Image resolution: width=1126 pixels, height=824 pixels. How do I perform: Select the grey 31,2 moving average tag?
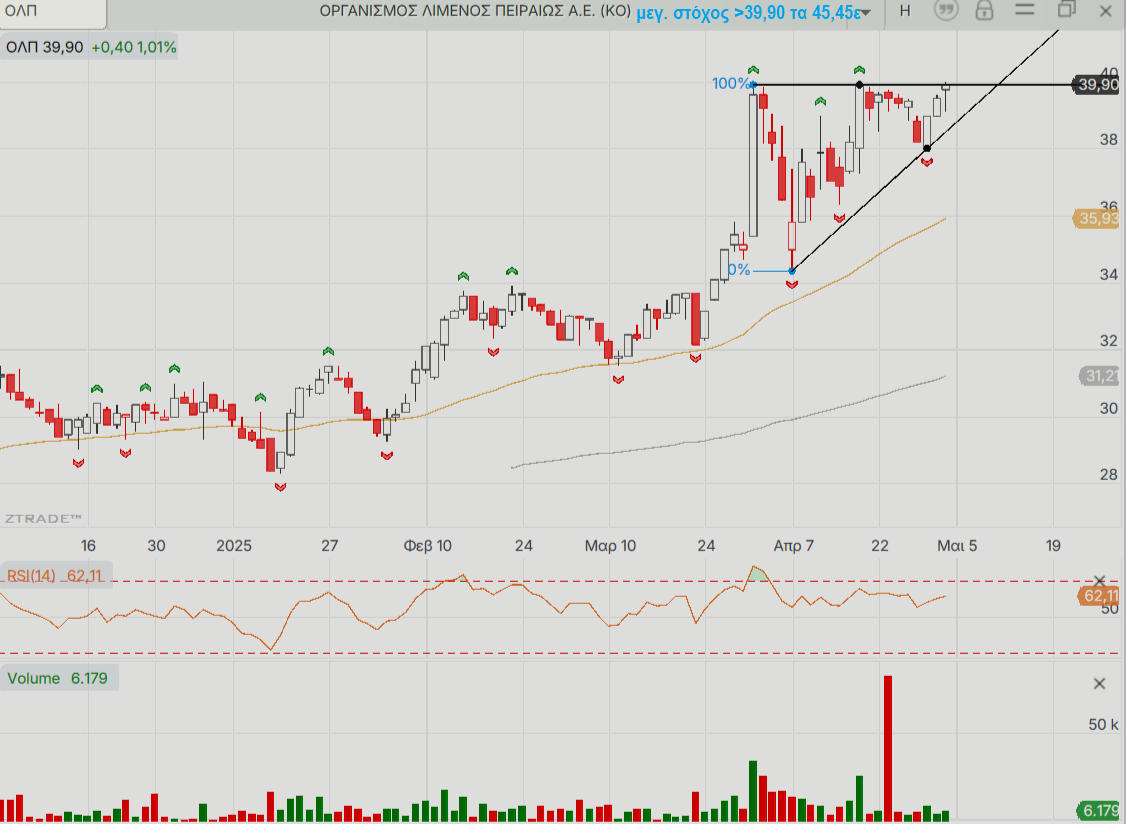pos(1101,376)
